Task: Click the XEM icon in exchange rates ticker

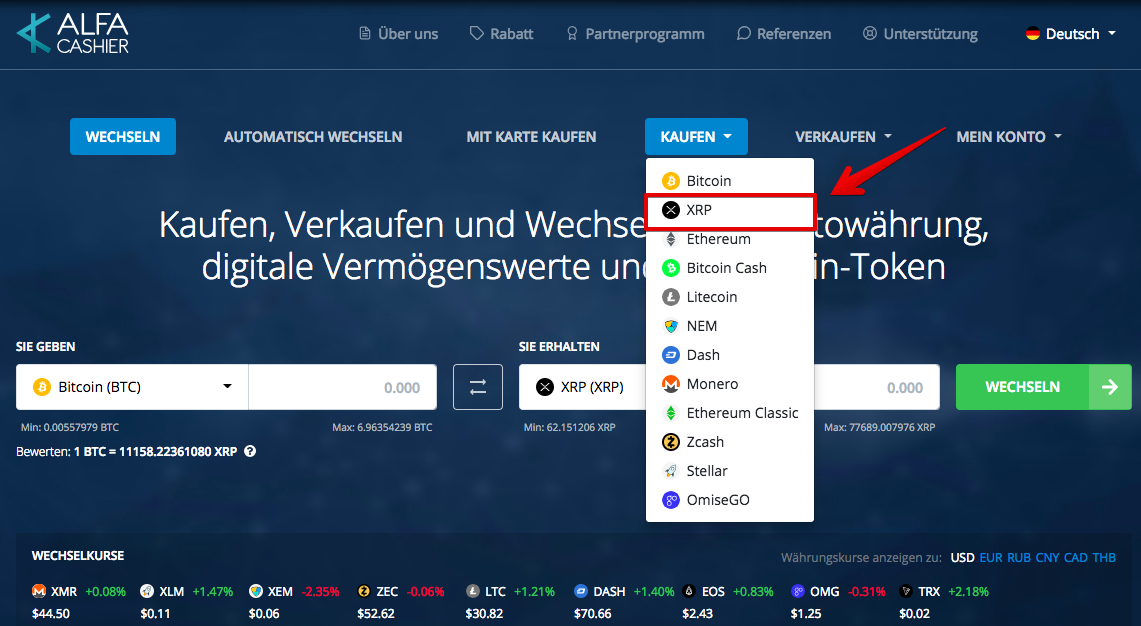Action: tap(255, 591)
